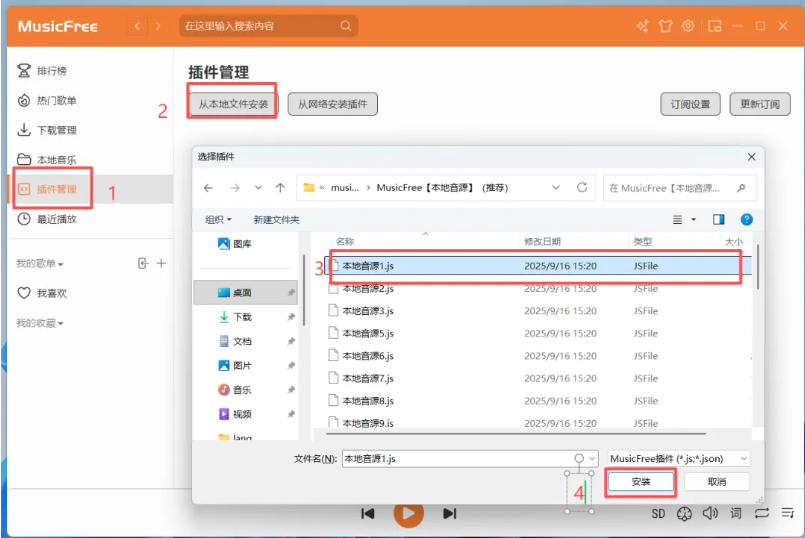Select file 本地音源3.js
Image resolution: width=805 pixels, height=538 pixels.
pos(538,311)
